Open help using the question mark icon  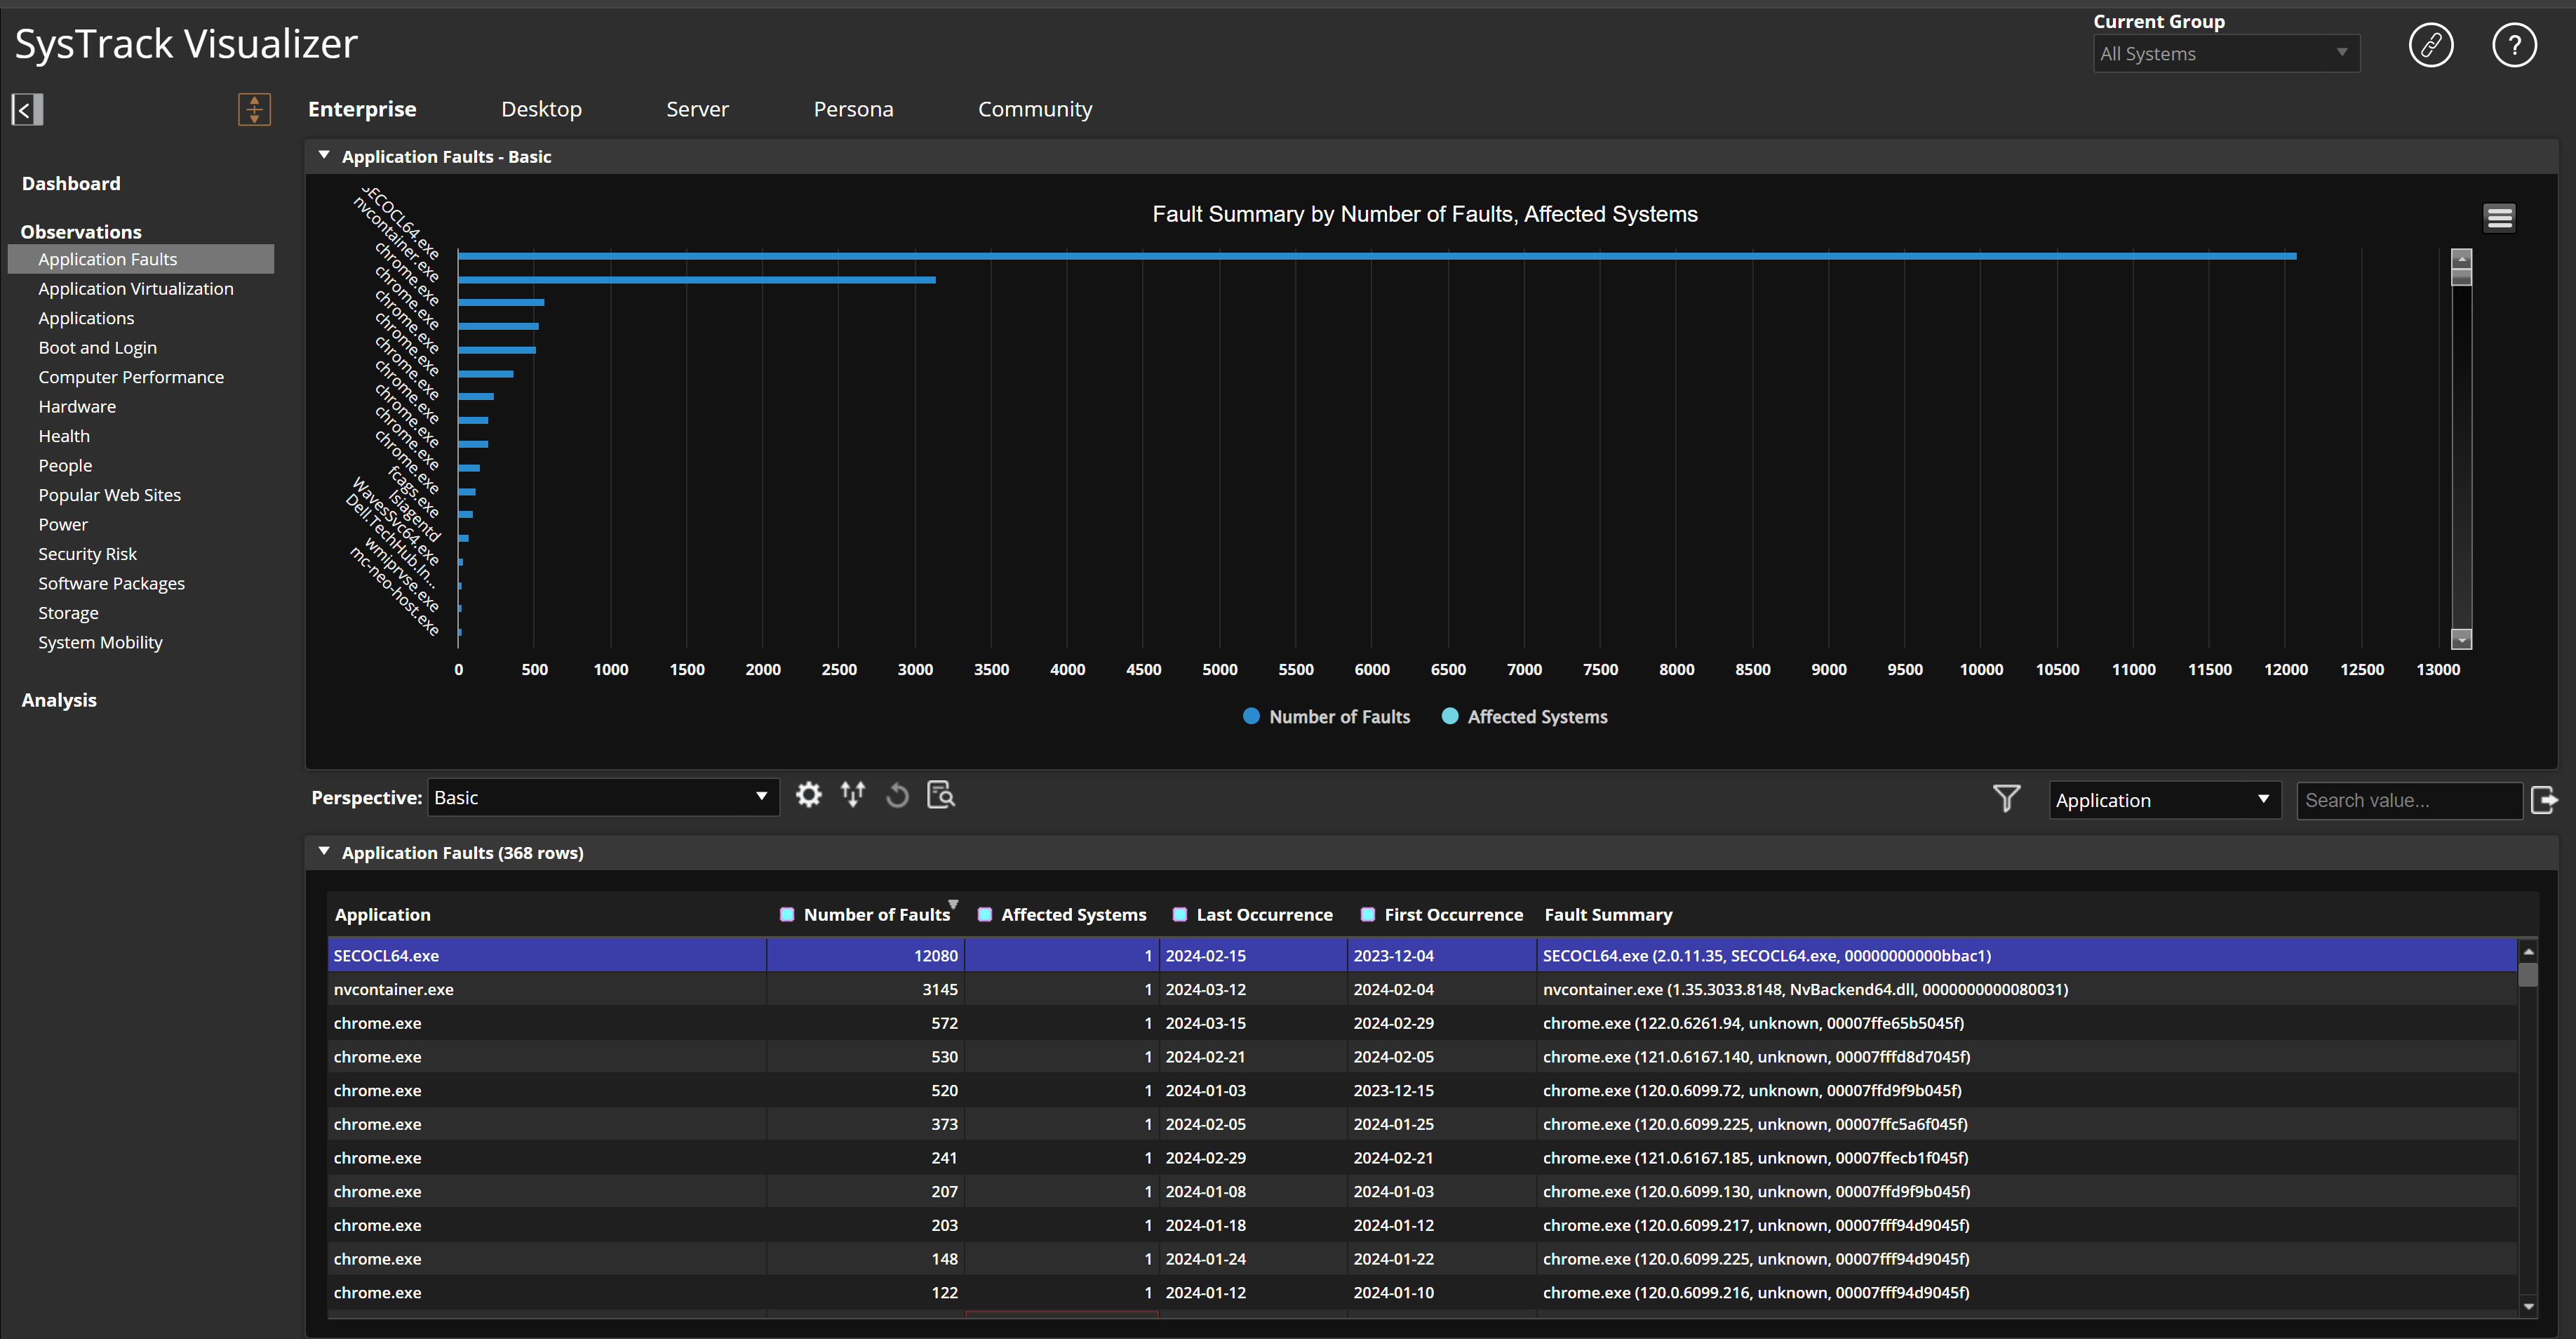pos(2516,44)
